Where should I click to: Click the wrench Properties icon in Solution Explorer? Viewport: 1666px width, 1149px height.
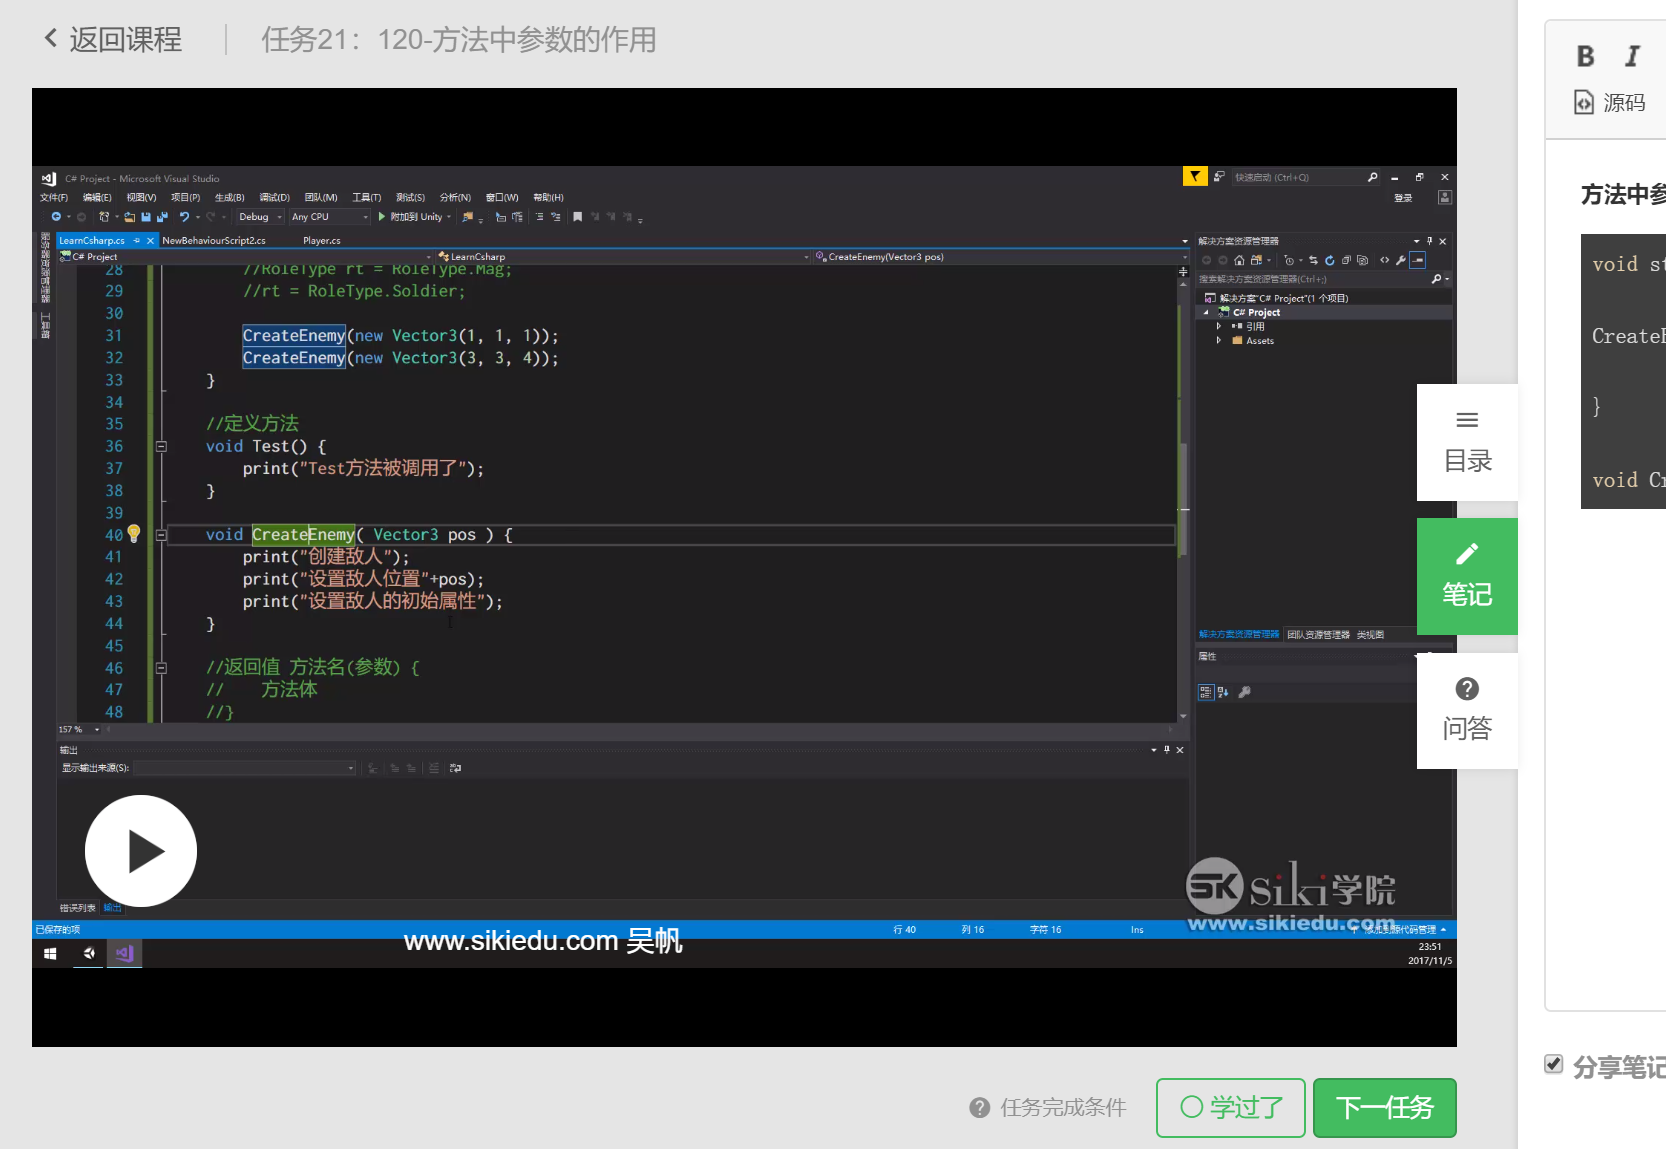[x=1401, y=260]
